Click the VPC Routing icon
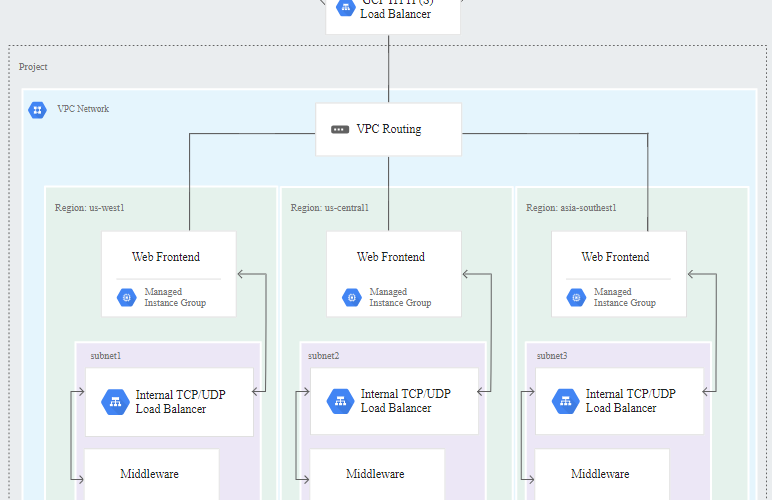 pyautogui.click(x=340, y=129)
